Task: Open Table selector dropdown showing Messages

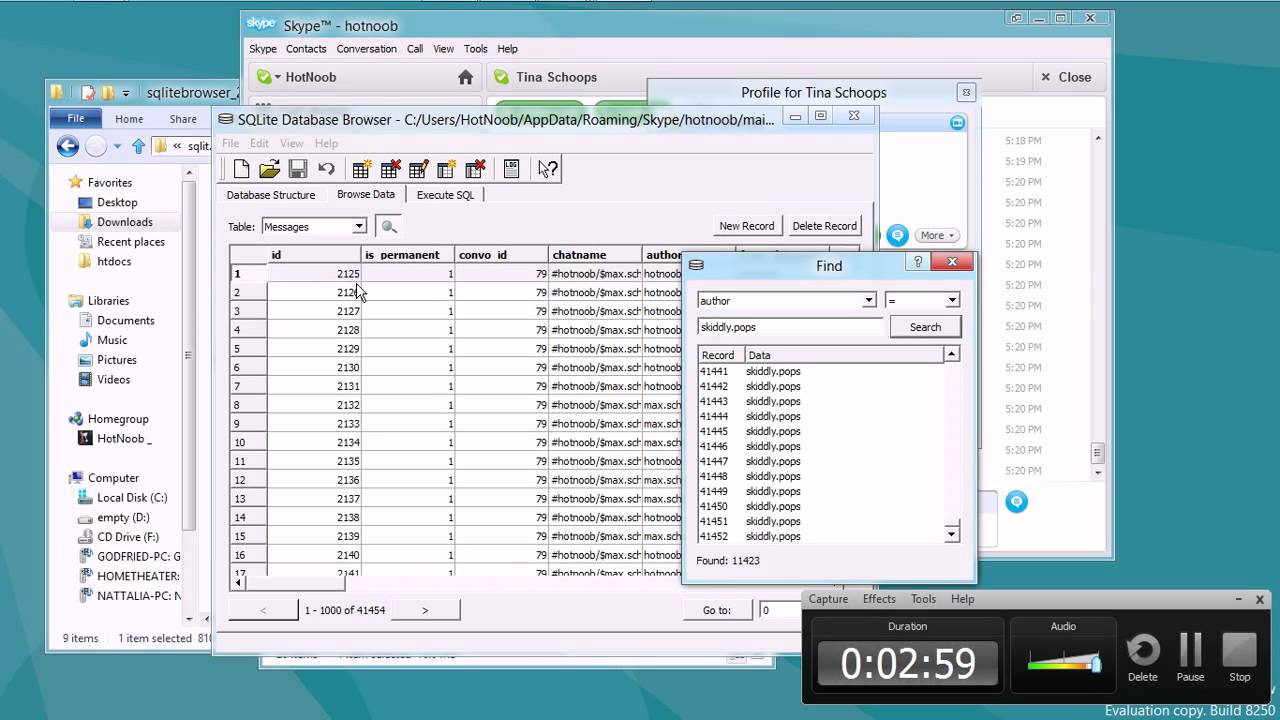Action: (314, 227)
